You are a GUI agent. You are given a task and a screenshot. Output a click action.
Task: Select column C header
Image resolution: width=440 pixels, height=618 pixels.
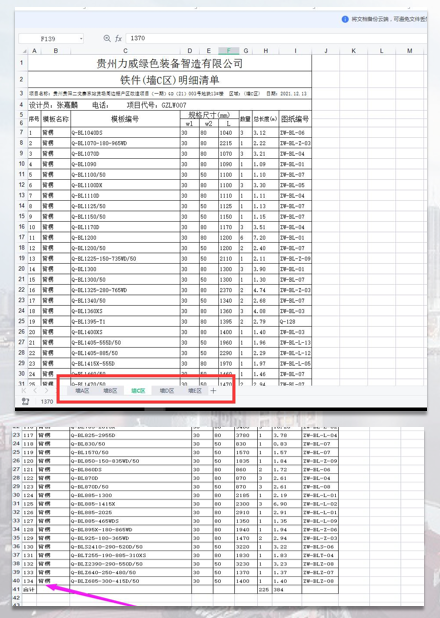(x=125, y=51)
